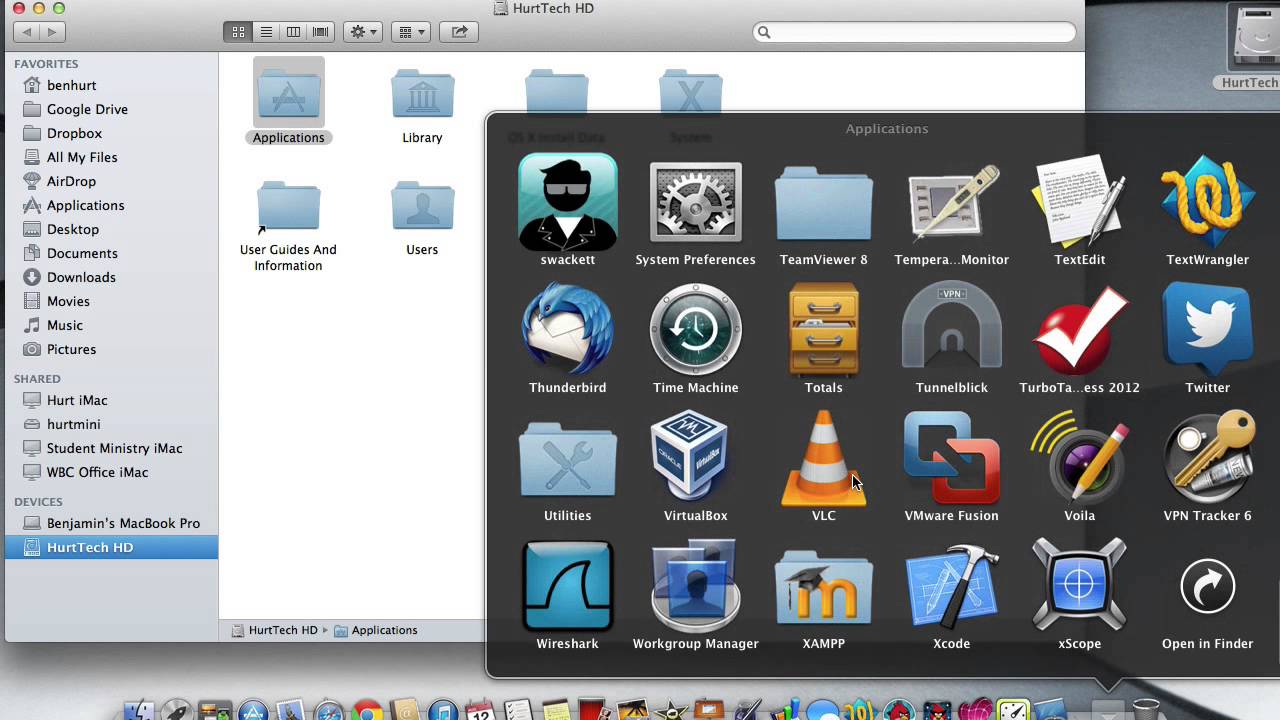This screenshot has height=720, width=1280.
Task: Go back in Finder history
Action: point(26,32)
